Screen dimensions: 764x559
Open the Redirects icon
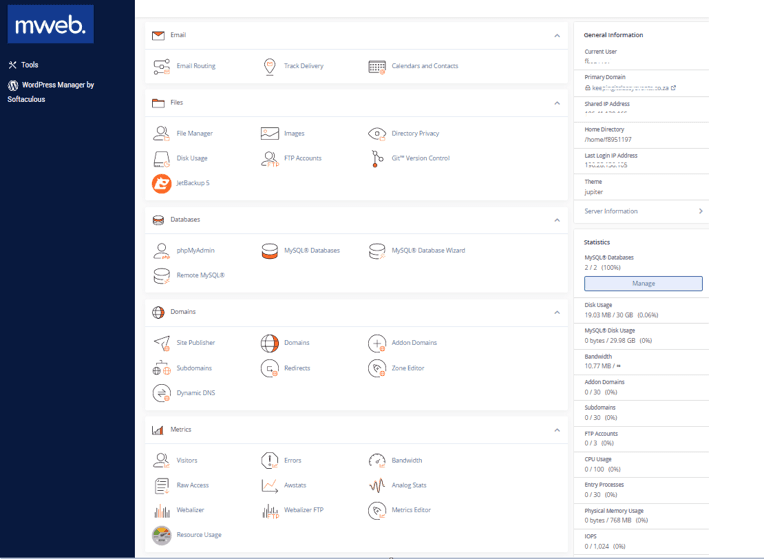(269, 368)
